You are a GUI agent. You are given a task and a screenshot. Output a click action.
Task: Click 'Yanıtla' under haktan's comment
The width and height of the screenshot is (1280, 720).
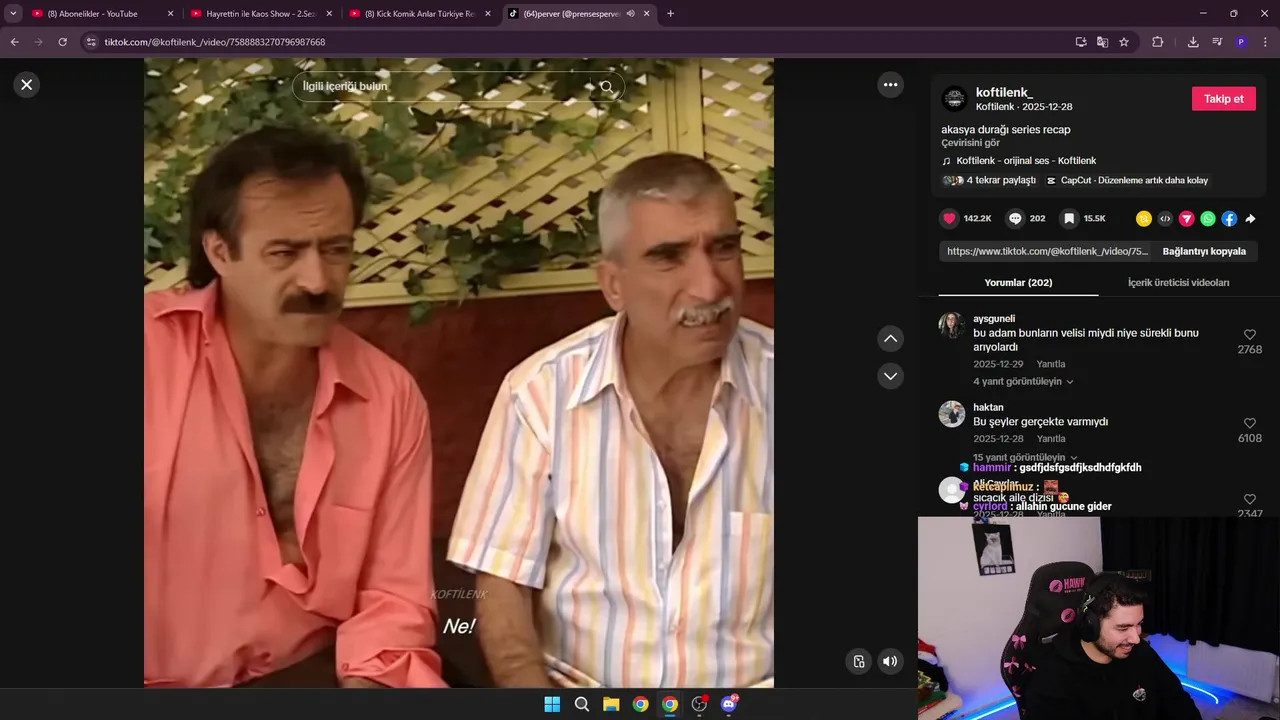pyautogui.click(x=1051, y=439)
